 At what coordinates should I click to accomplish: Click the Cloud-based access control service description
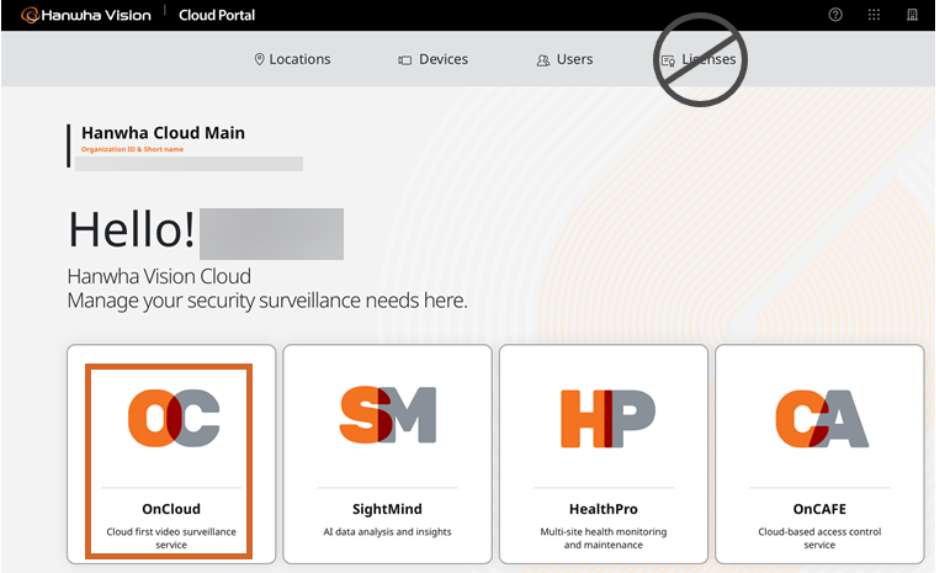tap(819, 538)
